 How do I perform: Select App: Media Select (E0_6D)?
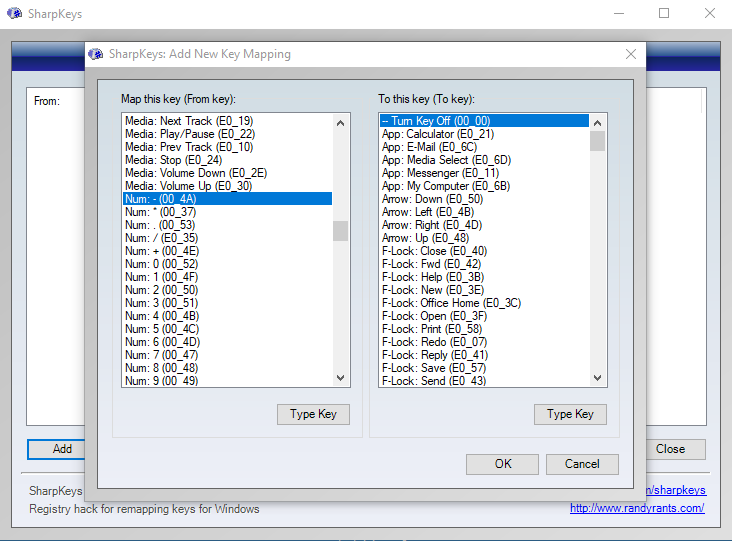click(x=485, y=160)
